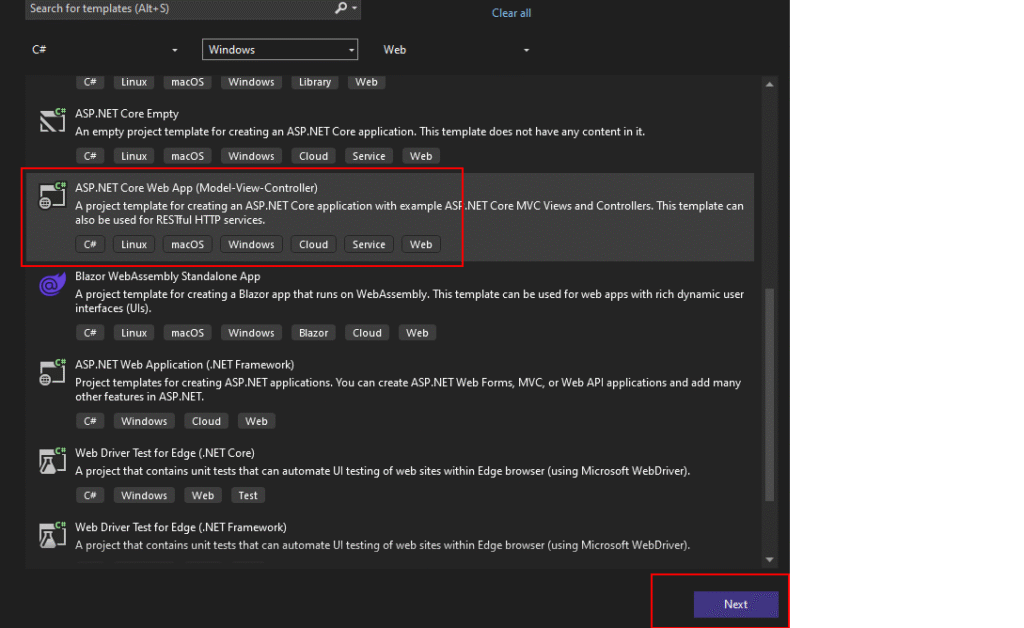
Task: Click the Cloud tag under ASP.NET Core Empty
Action: (x=313, y=156)
